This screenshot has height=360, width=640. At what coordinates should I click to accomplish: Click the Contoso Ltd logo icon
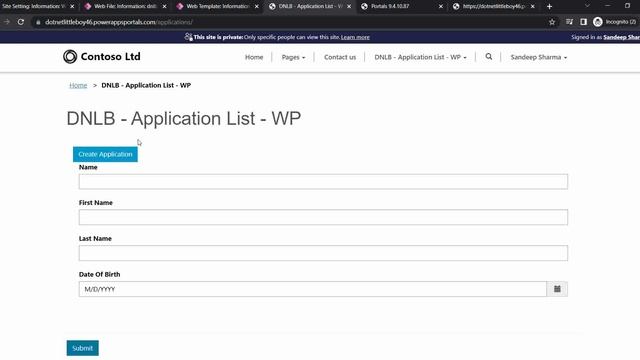pyautogui.click(x=70, y=57)
